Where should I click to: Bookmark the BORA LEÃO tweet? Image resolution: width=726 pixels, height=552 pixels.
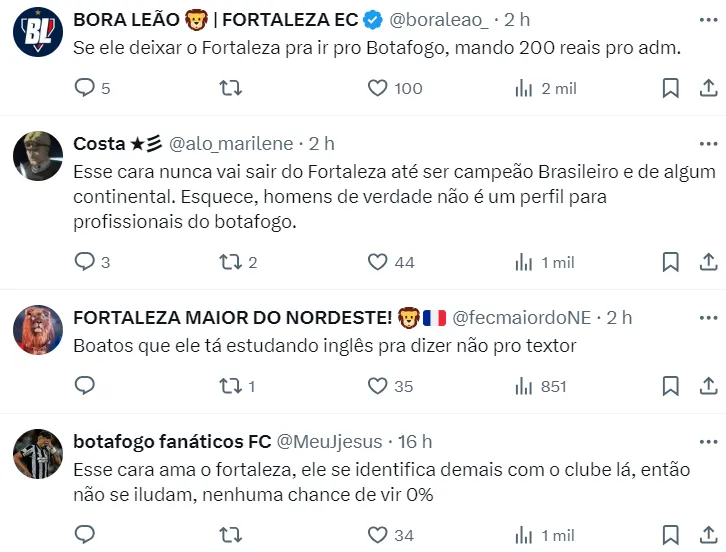[671, 88]
